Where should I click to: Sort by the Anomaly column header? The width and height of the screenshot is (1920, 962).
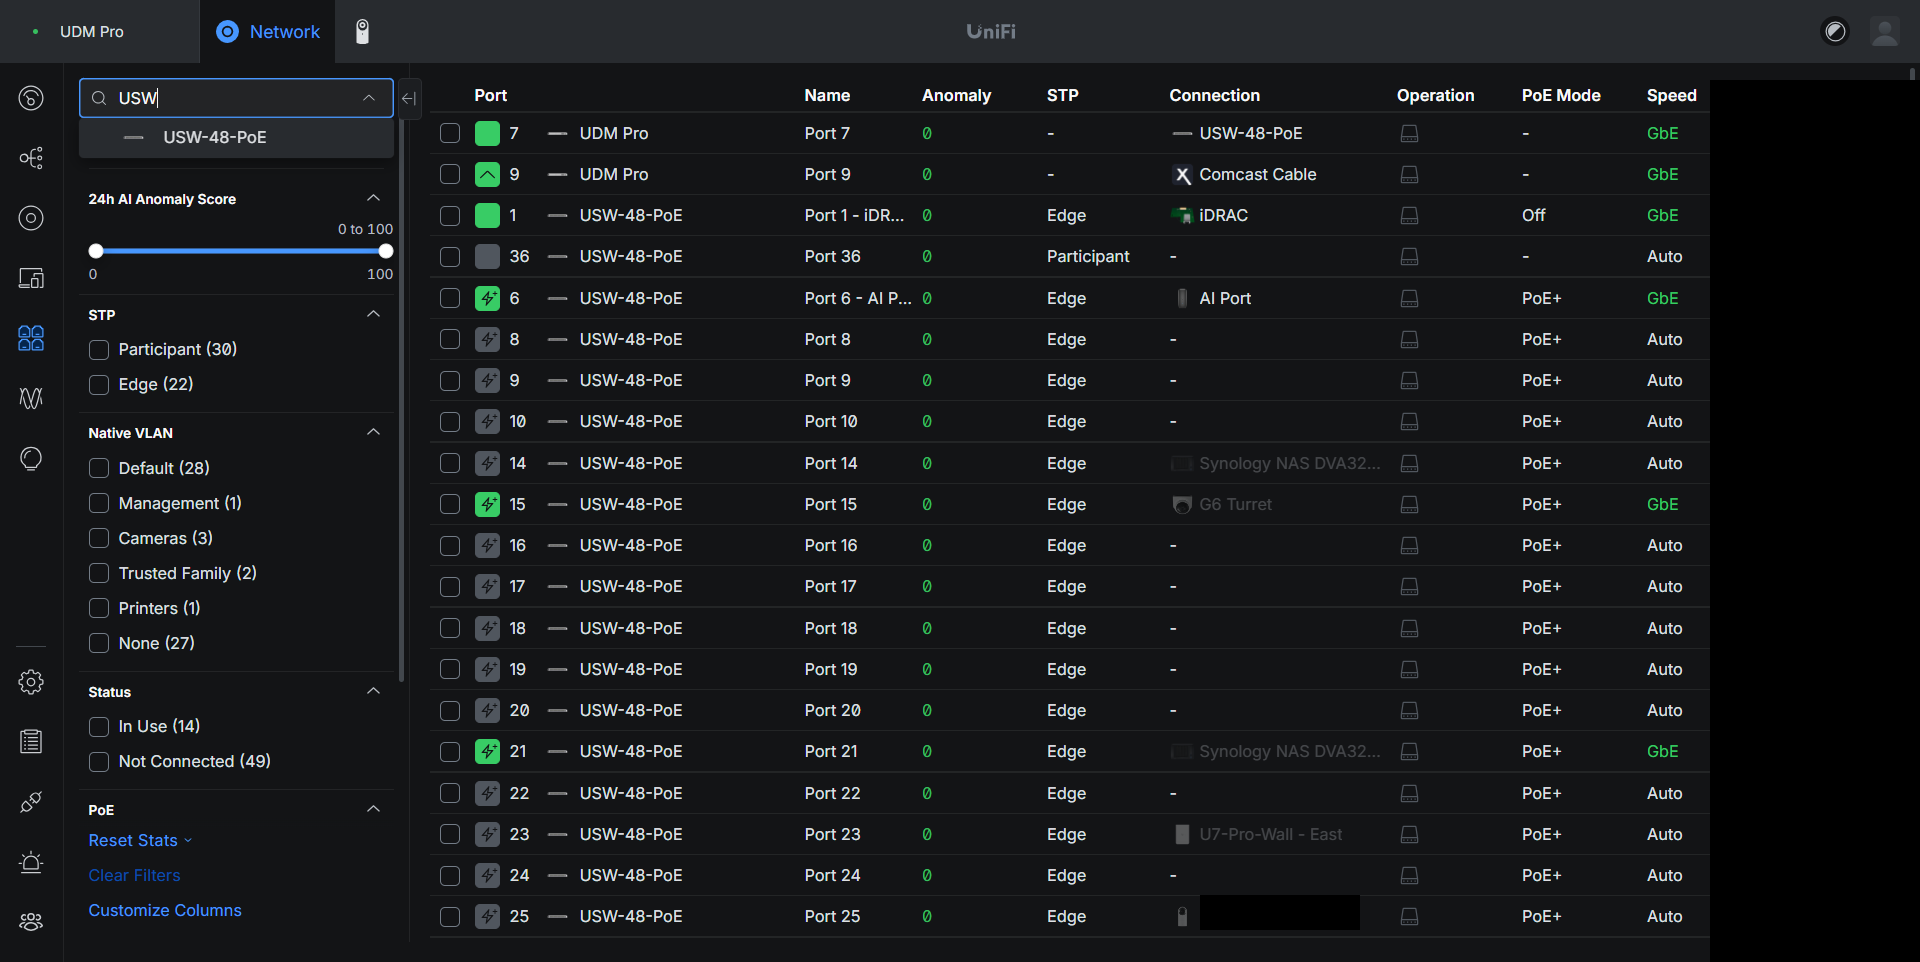tap(956, 95)
